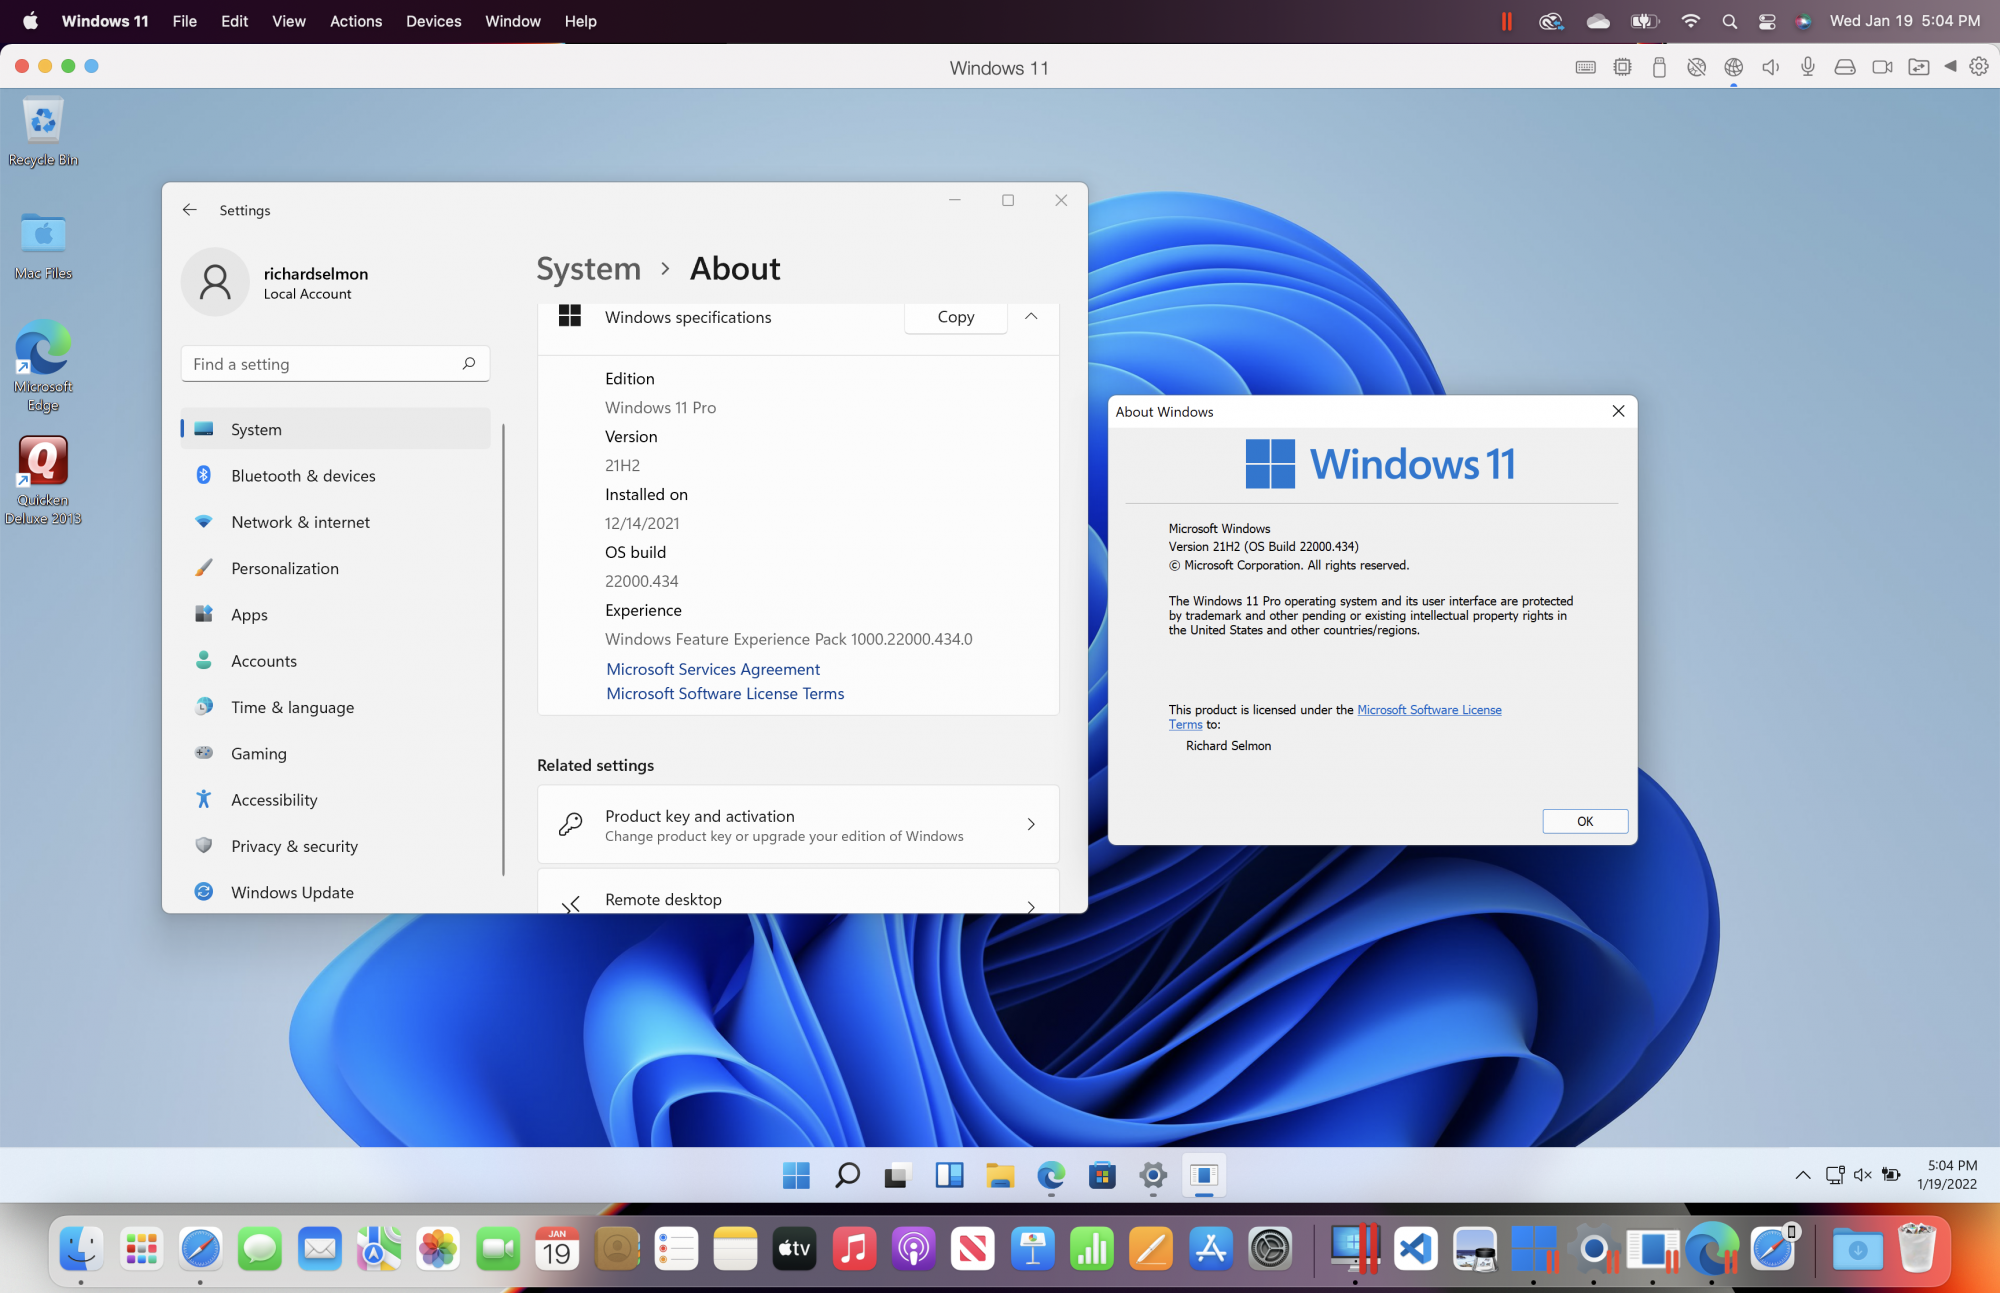Click the settings sidebar scrollbar

(x=503, y=650)
